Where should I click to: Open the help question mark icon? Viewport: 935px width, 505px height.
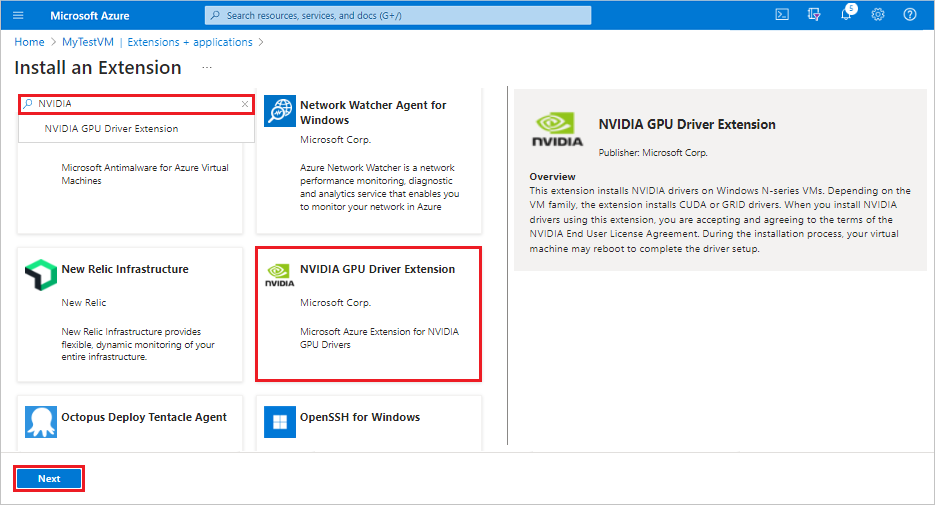[910, 15]
